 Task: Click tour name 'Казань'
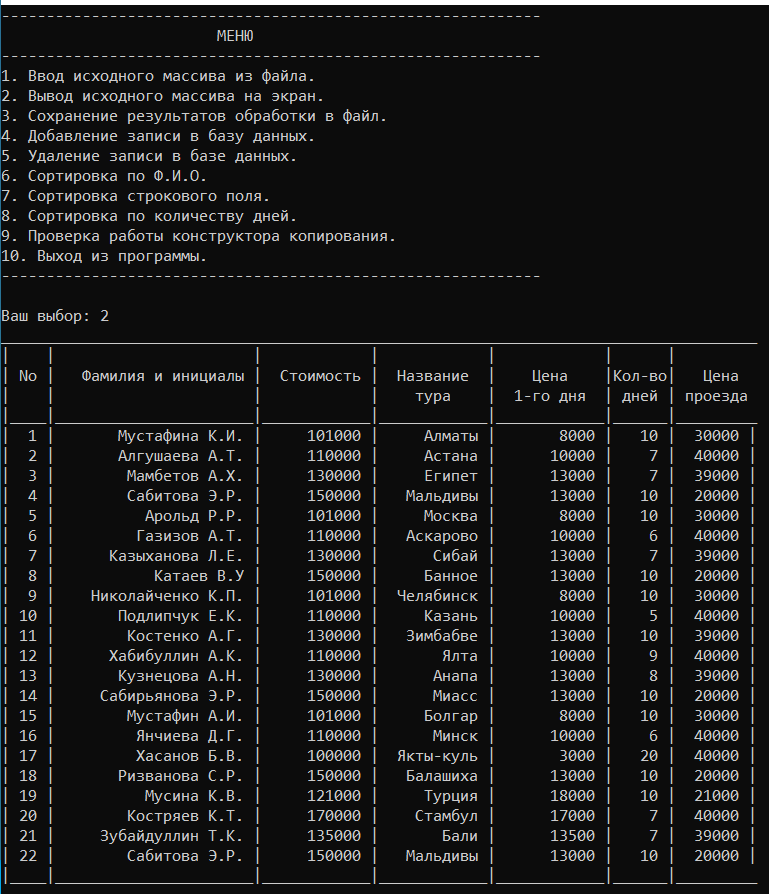click(451, 616)
